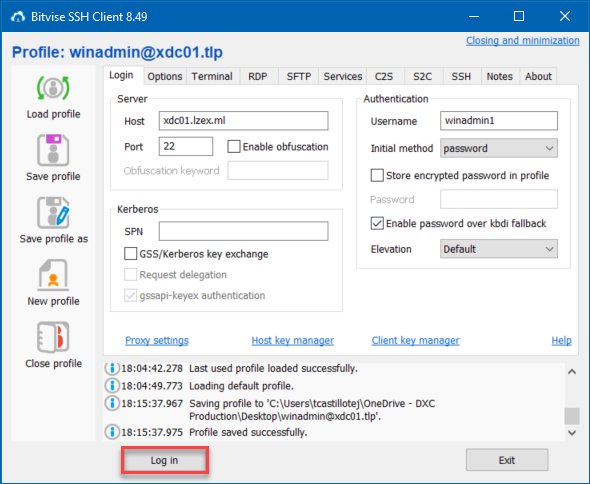Click the log scrollbar down arrow
590x484 pixels.
click(572, 432)
